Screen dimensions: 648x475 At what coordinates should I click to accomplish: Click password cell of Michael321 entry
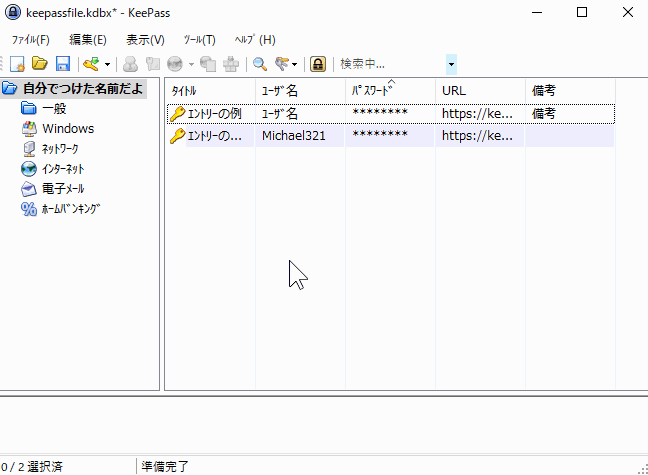coord(380,135)
